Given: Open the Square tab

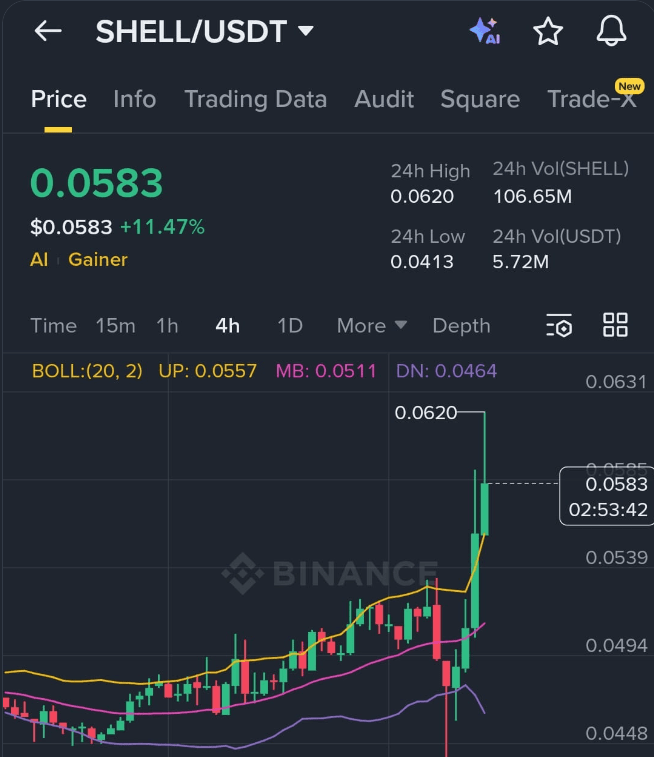Looking at the screenshot, I should [x=480, y=99].
